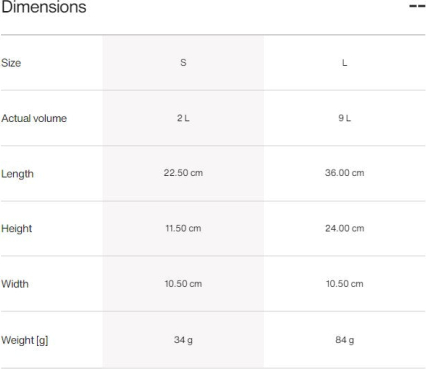Click the 34 g weight value
Viewport: 426px width, 369px height.
point(183,340)
